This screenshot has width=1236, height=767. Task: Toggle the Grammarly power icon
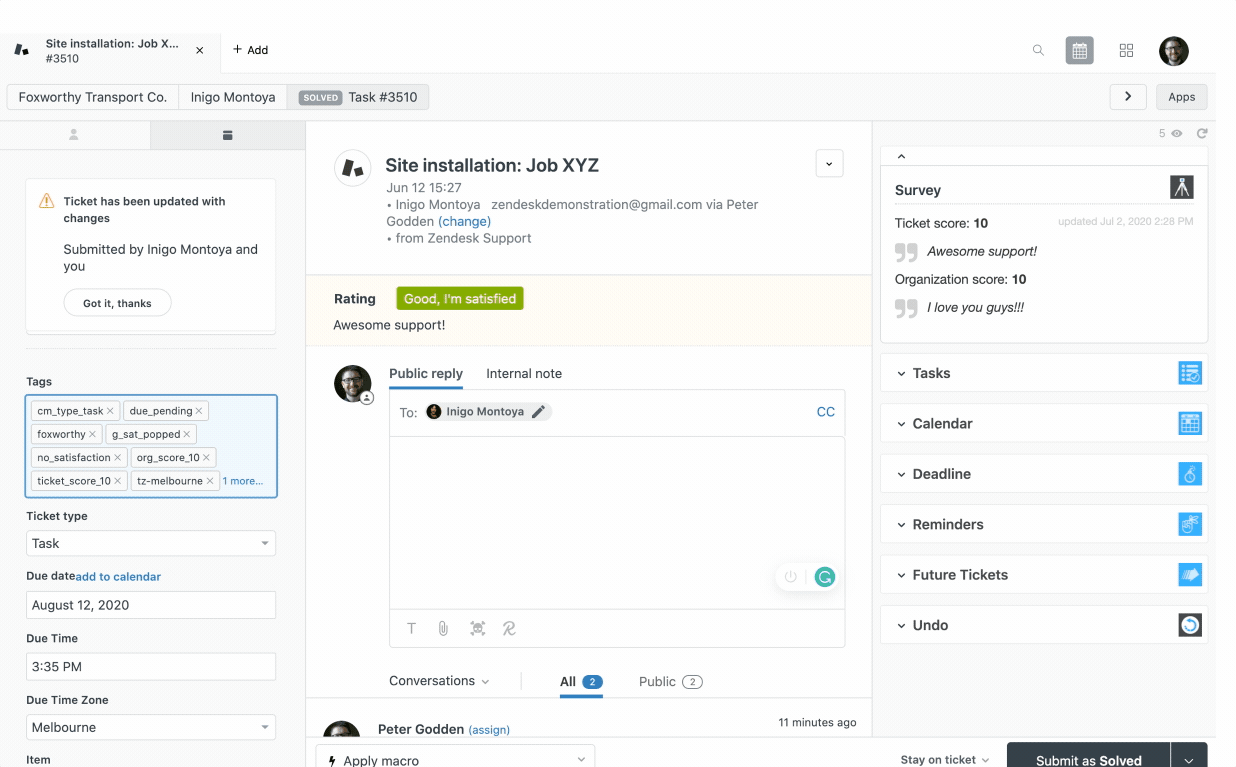click(x=791, y=577)
